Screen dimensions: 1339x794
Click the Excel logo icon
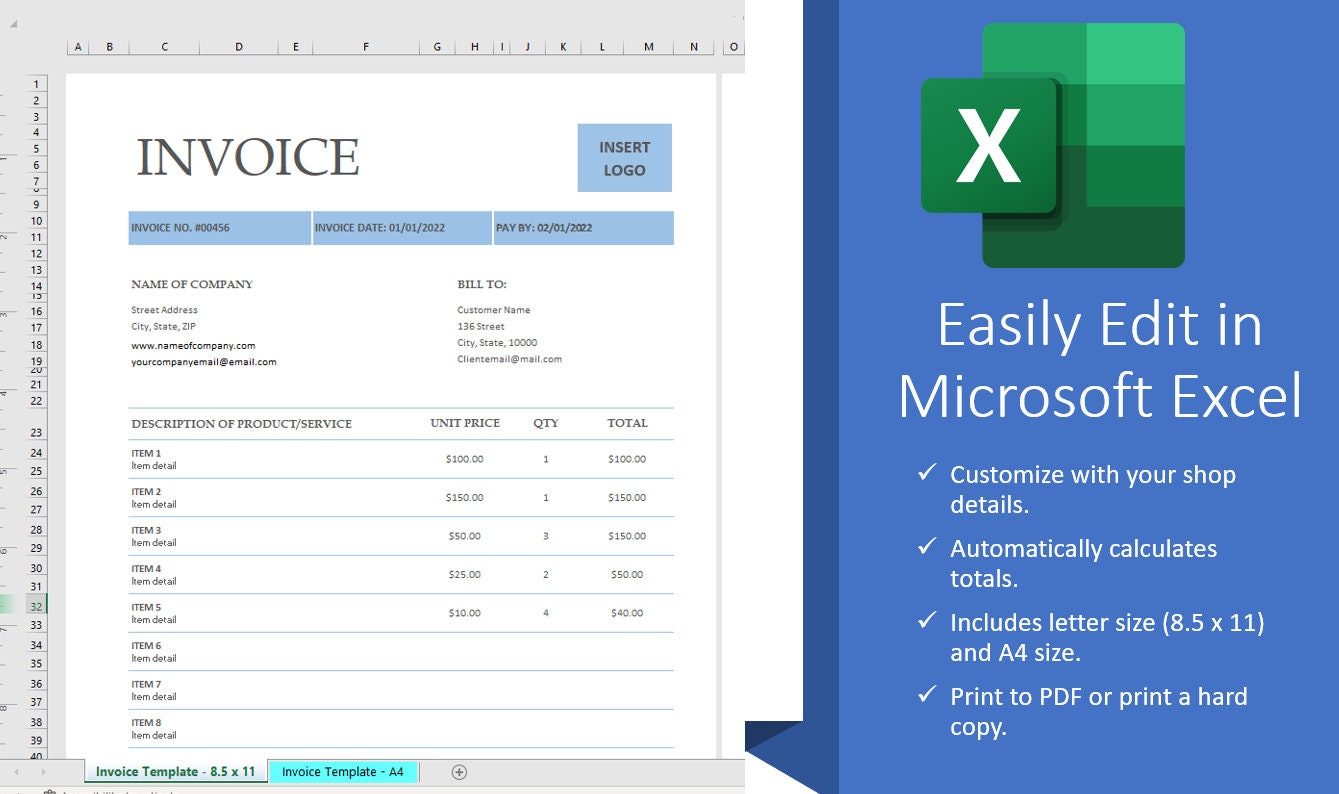1053,145
